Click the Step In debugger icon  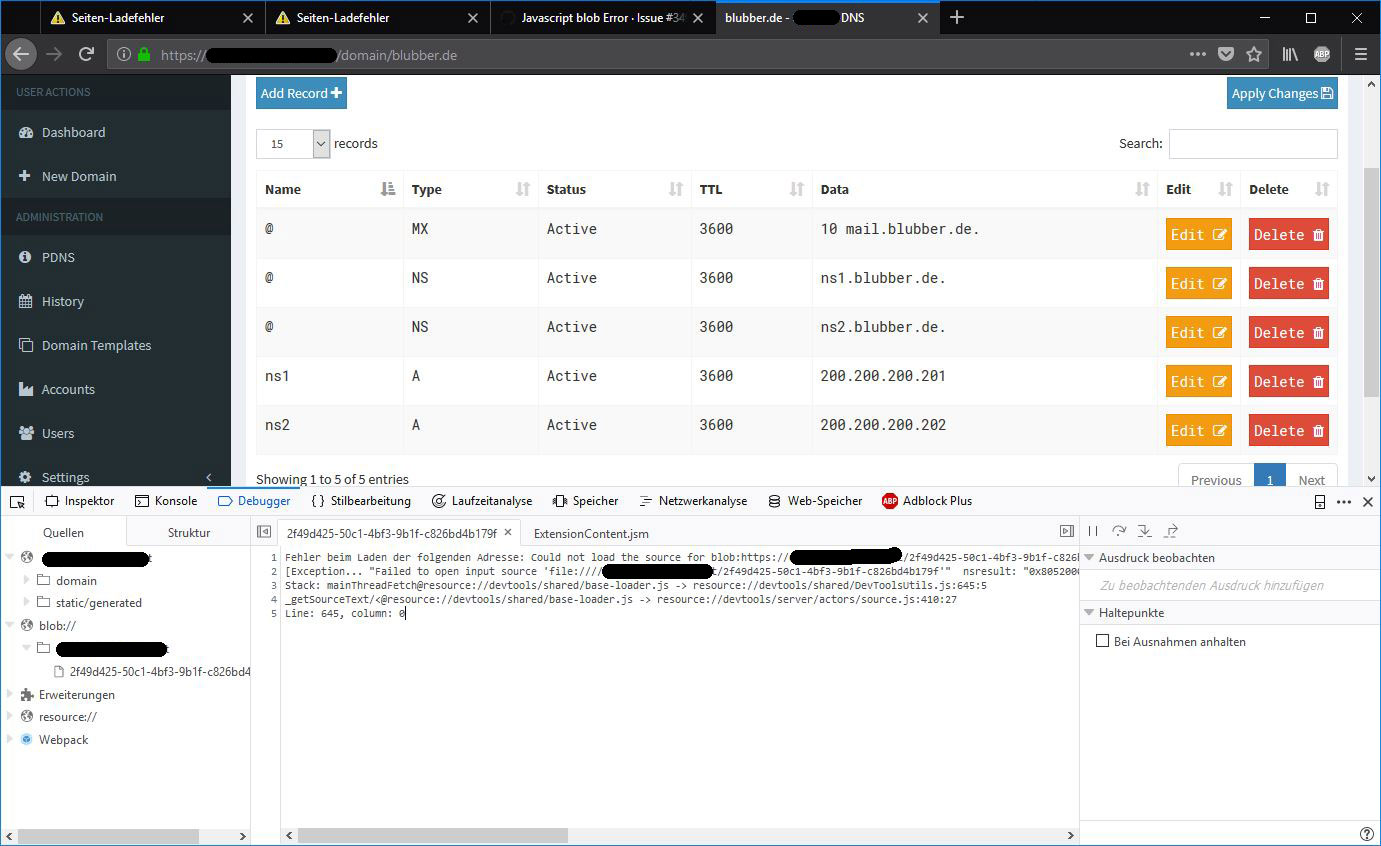coord(1144,531)
